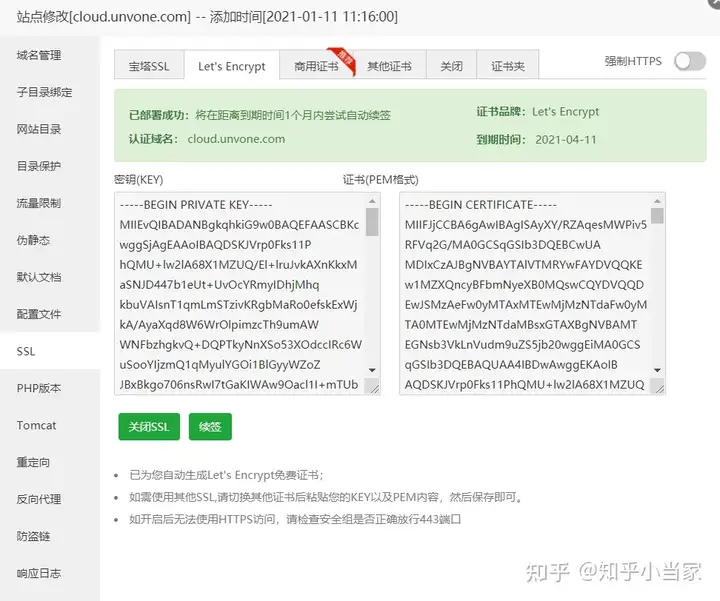Switch to the Let's Encrypt tab
This screenshot has width=720, height=601.
click(232, 66)
